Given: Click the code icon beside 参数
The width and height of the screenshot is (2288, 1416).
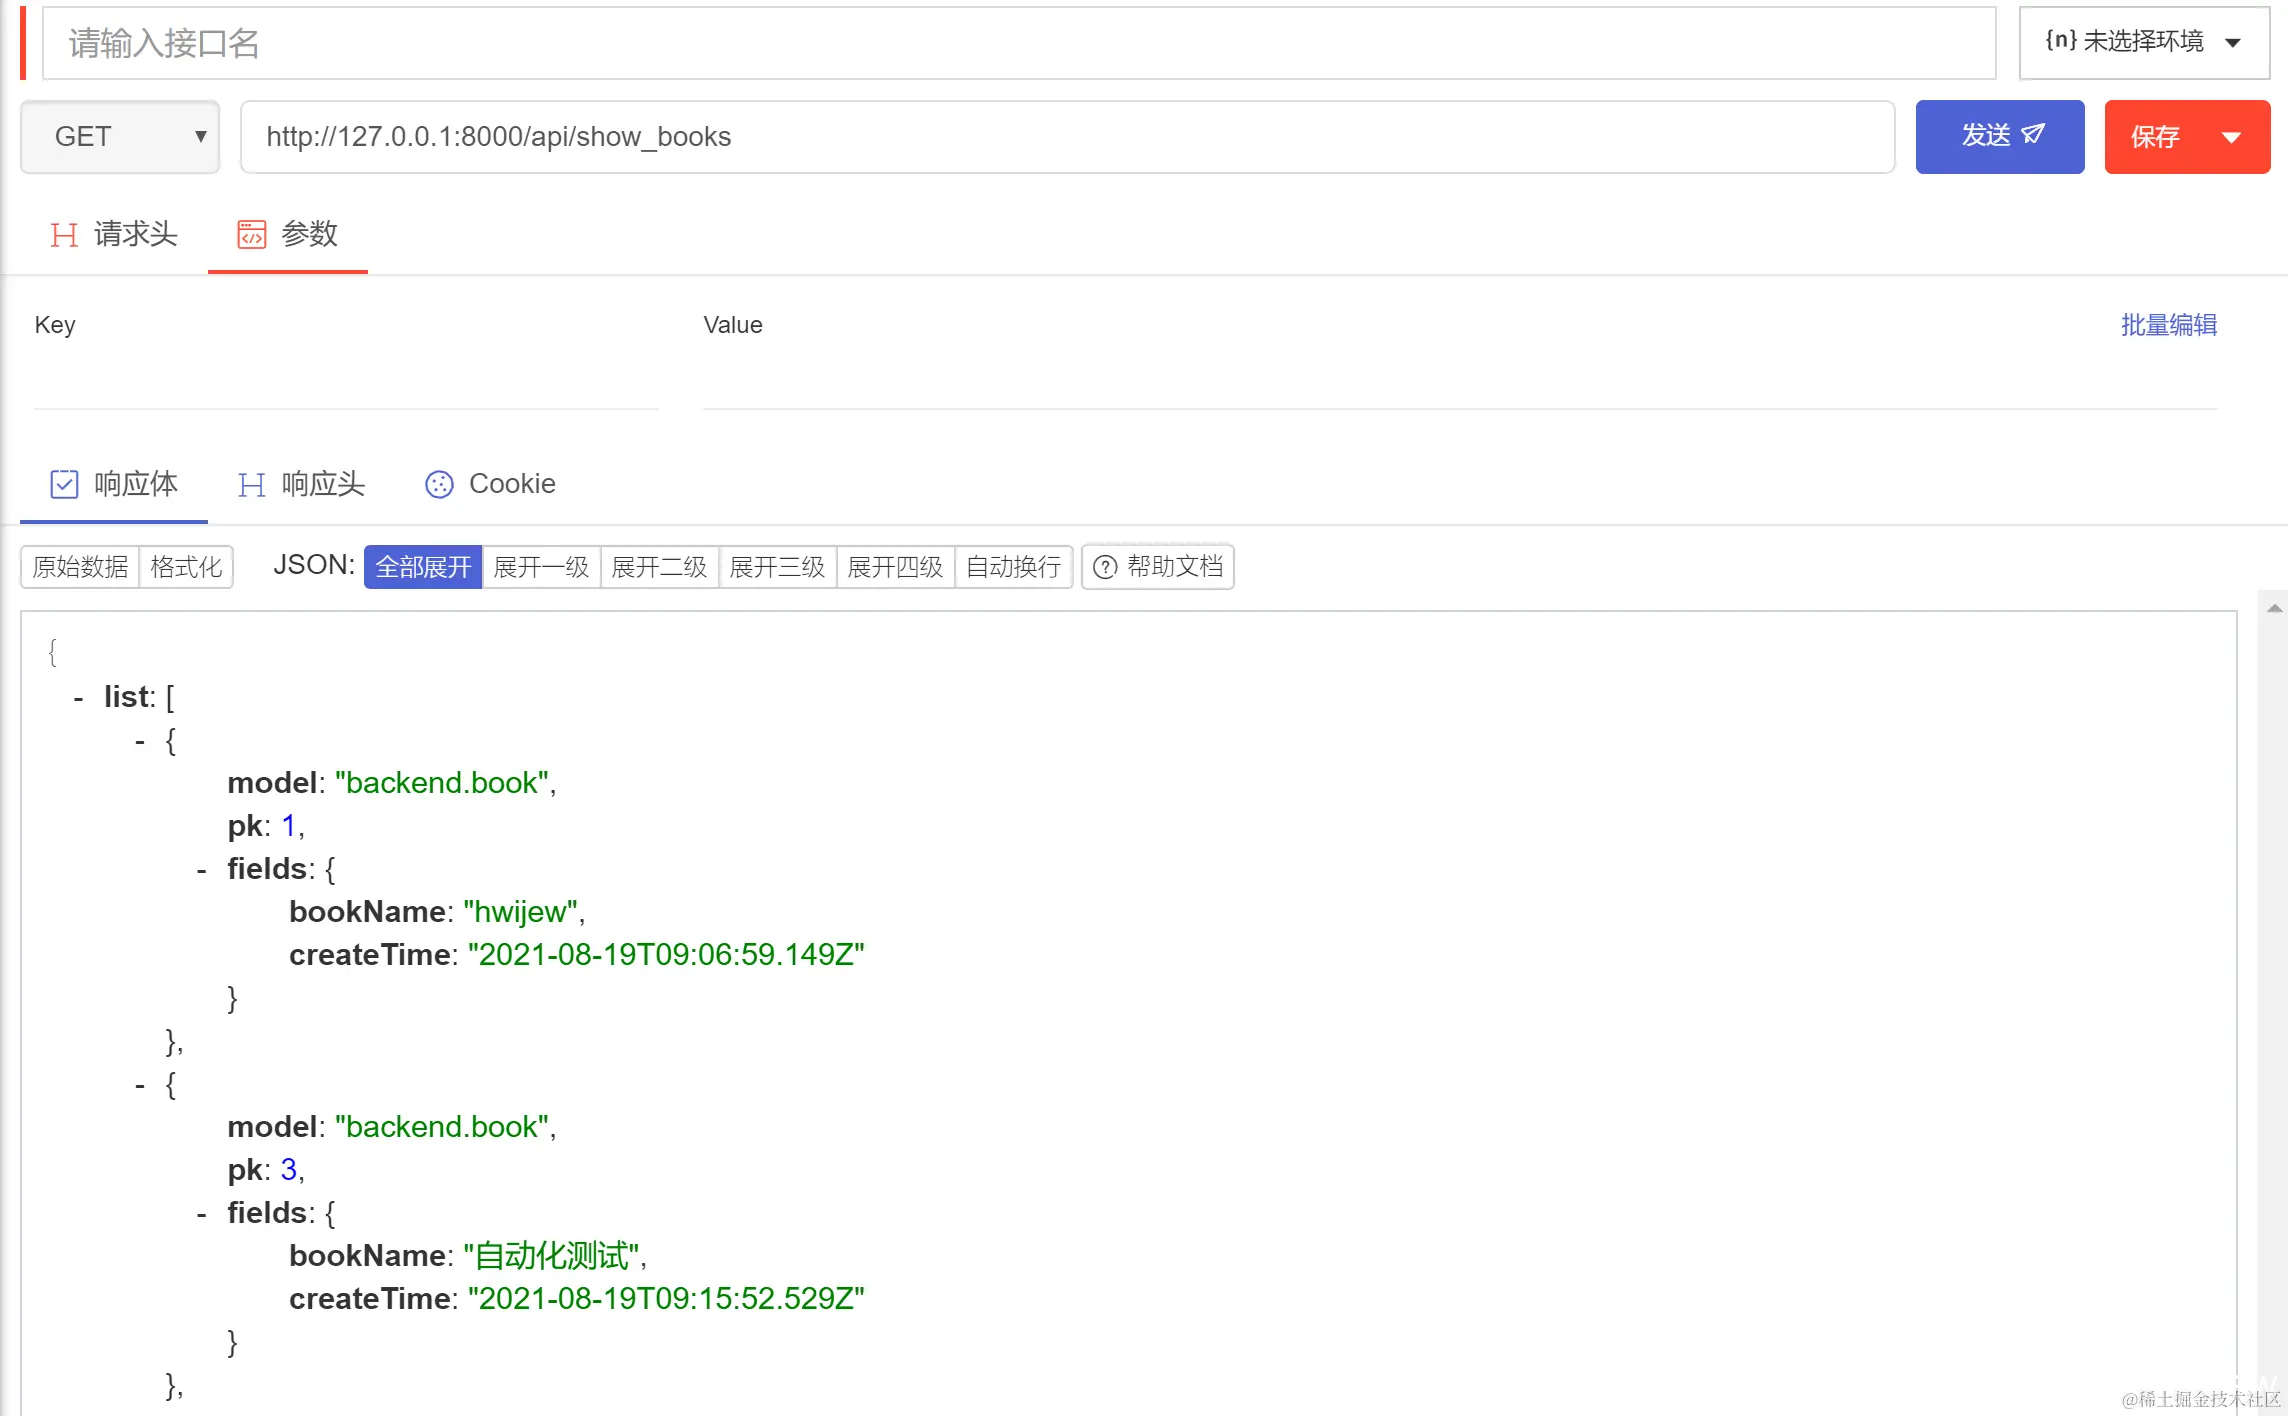Looking at the screenshot, I should click(252, 235).
